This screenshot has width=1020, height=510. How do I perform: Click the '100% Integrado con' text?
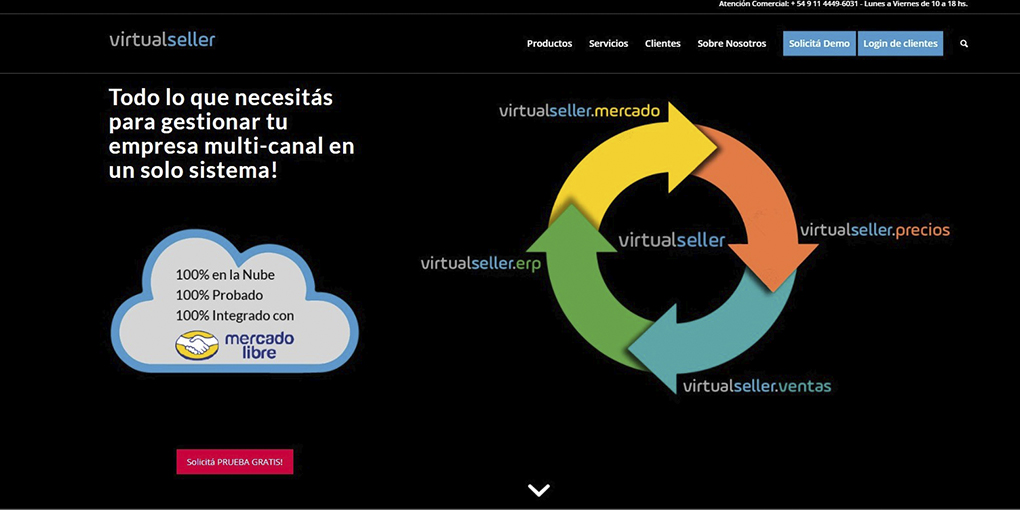pyautogui.click(x=235, y=315)
